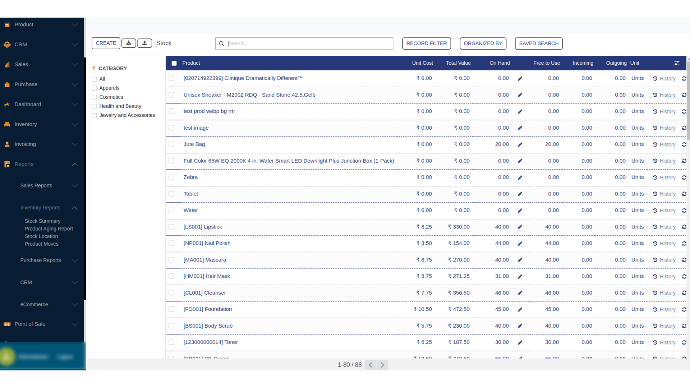Image resolution: width=690 pixels, height=388 pixels.
Task: Click the Product icon in sidebar
Action: 7,25
